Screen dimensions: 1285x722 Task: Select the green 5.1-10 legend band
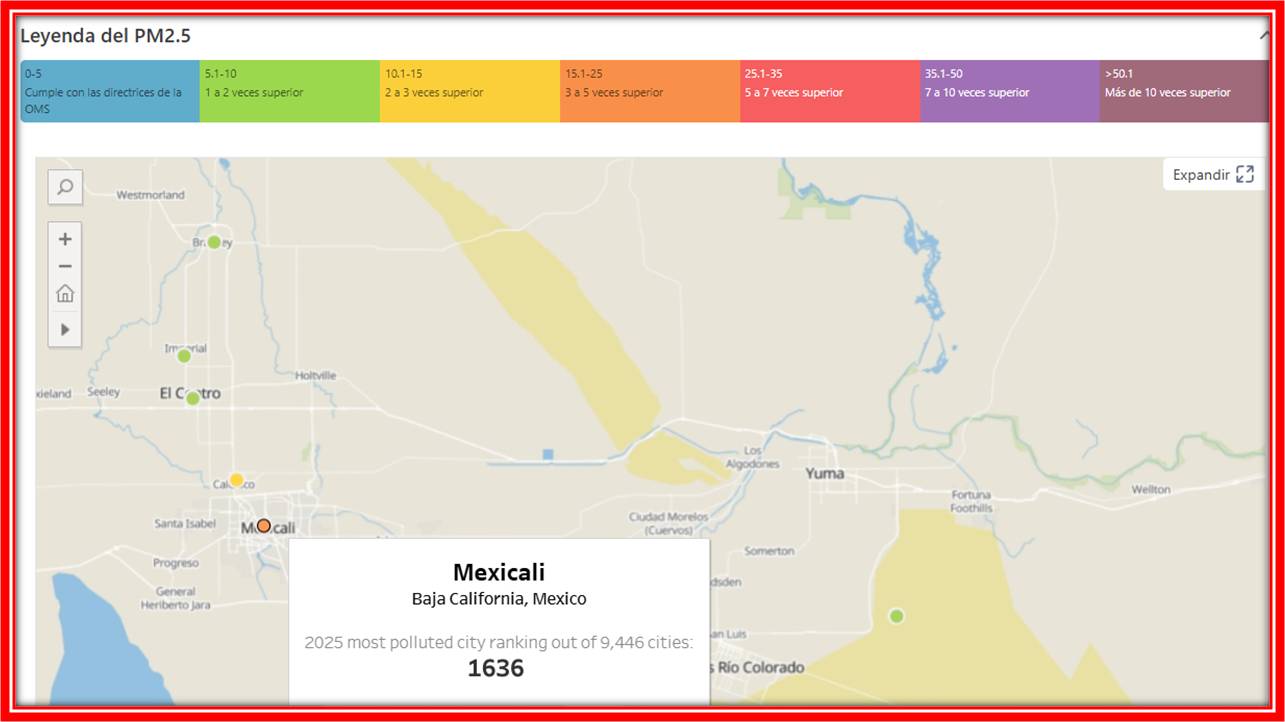click(x=290, y=91)
